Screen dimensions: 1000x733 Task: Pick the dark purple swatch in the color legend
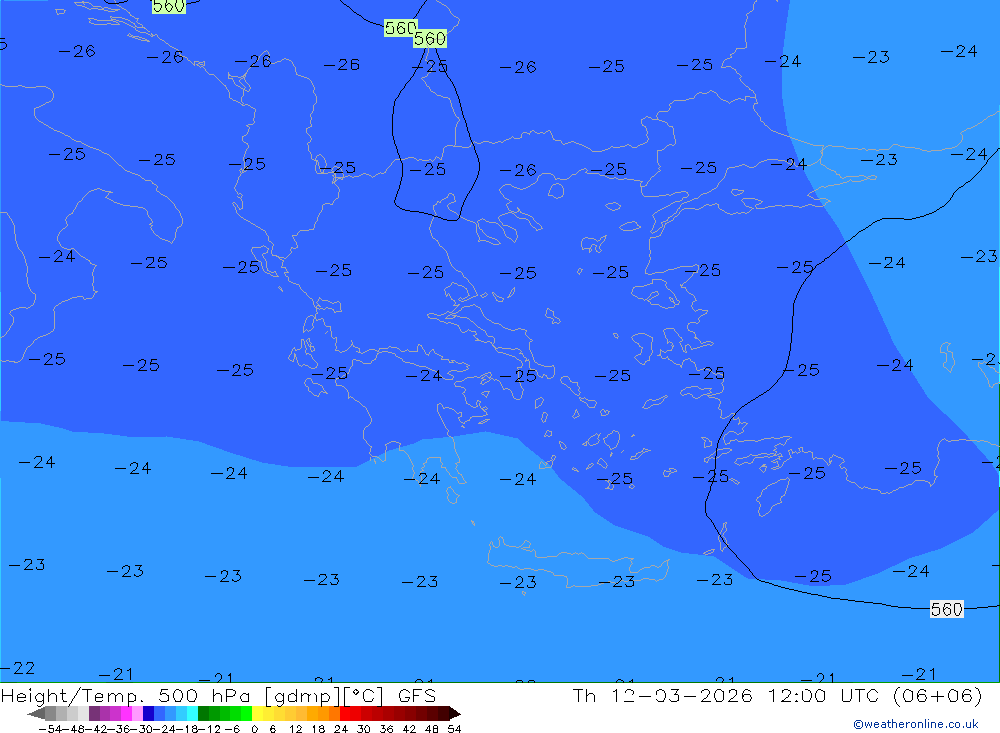(x=94, y=713)
